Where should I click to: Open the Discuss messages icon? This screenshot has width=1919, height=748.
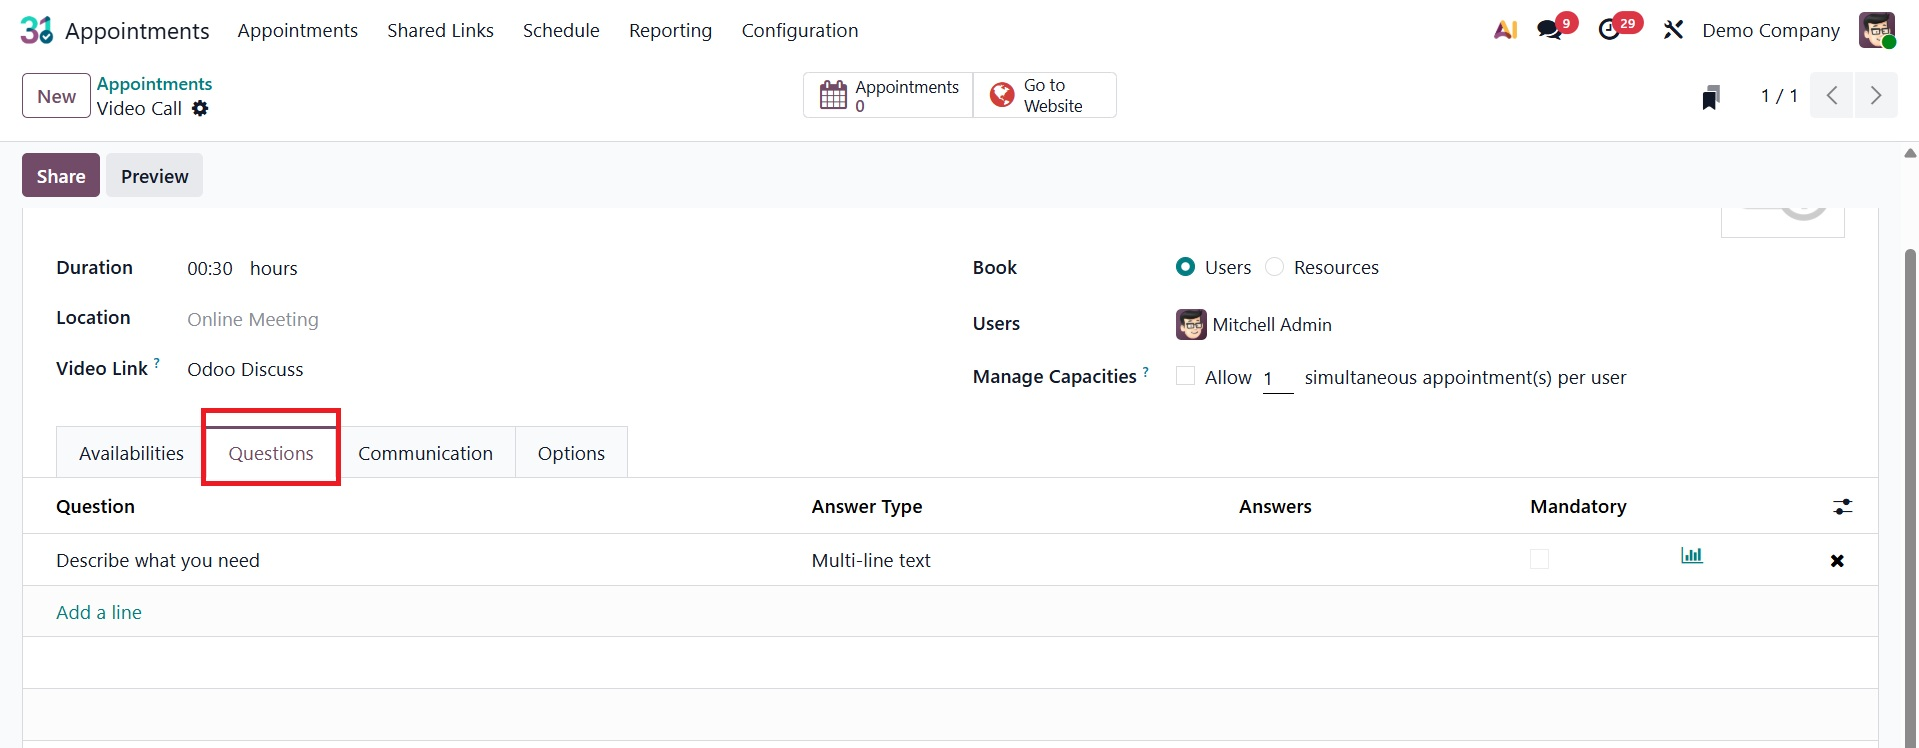[1550, 30]
